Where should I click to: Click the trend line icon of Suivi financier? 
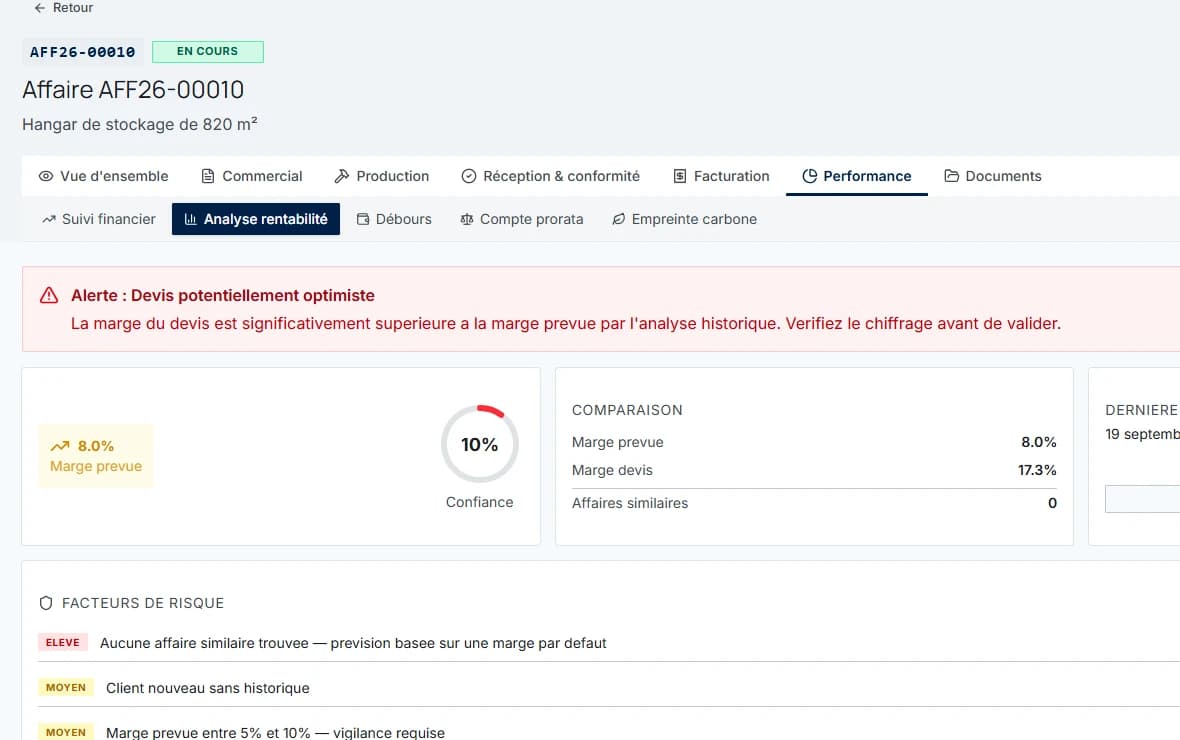click(x=49, y=219)
